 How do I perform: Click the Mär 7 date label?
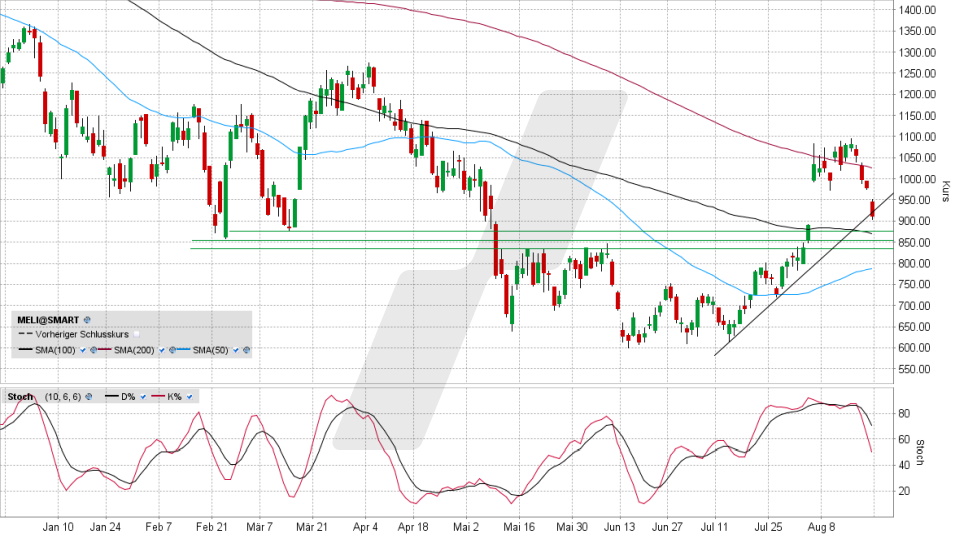(x=260, y=527)
